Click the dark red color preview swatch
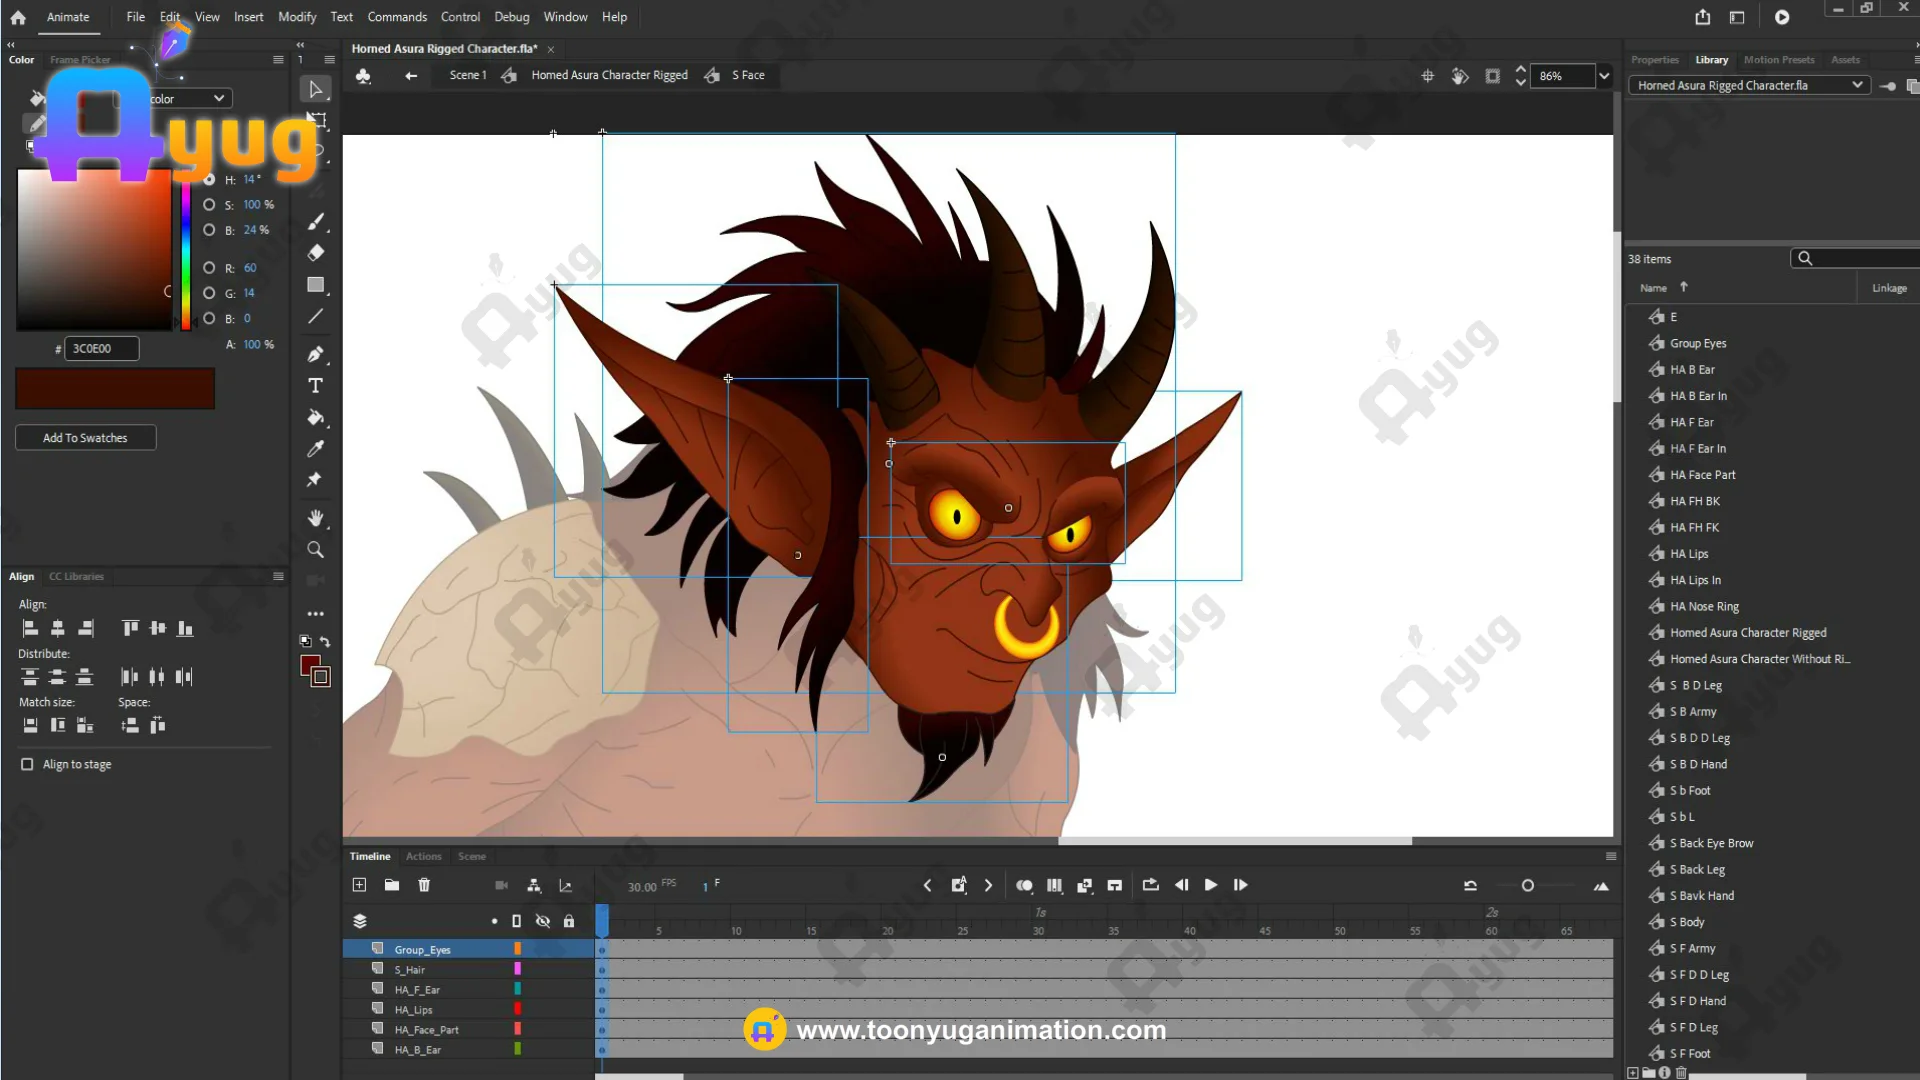 115,388
